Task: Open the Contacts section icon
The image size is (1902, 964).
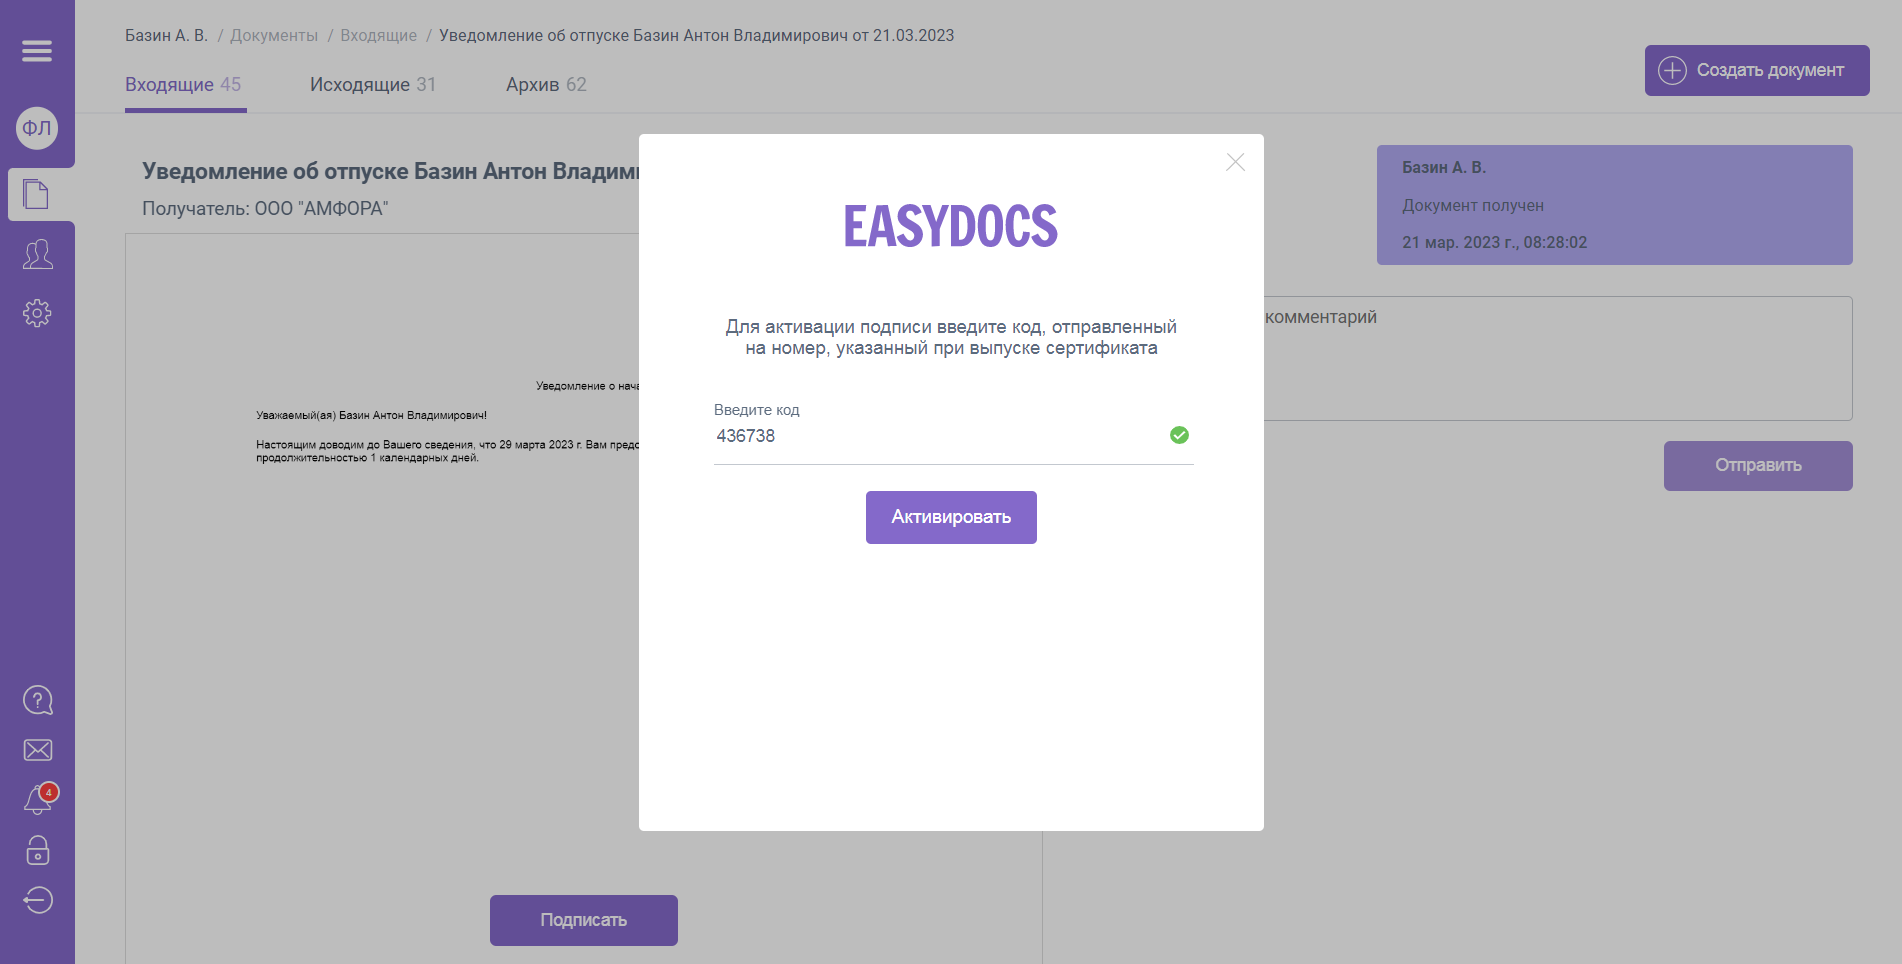Action: tap(37, 256)
